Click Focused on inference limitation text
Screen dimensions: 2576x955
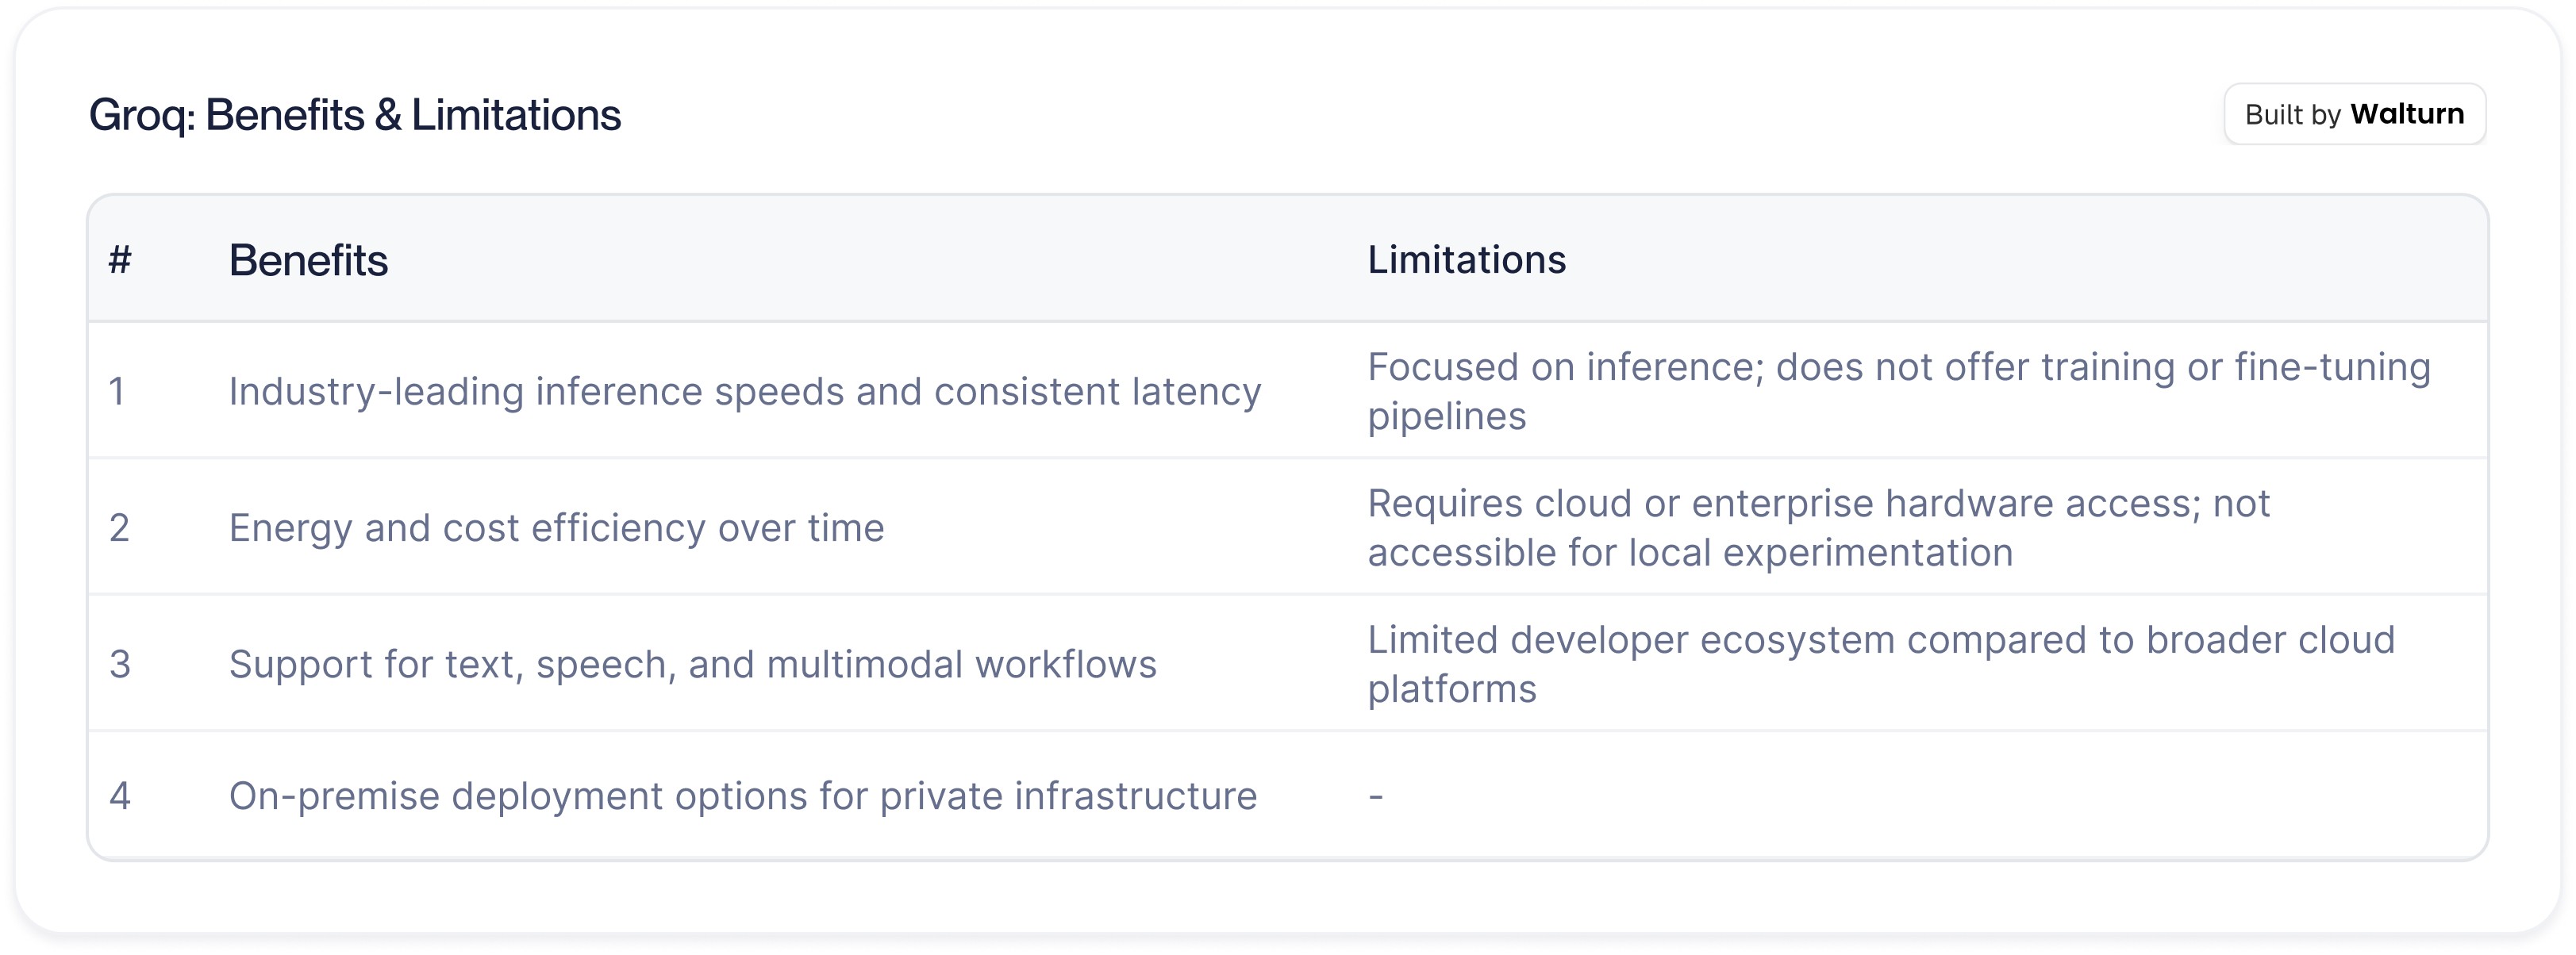pyautogui.click(x=1899, y=391)
